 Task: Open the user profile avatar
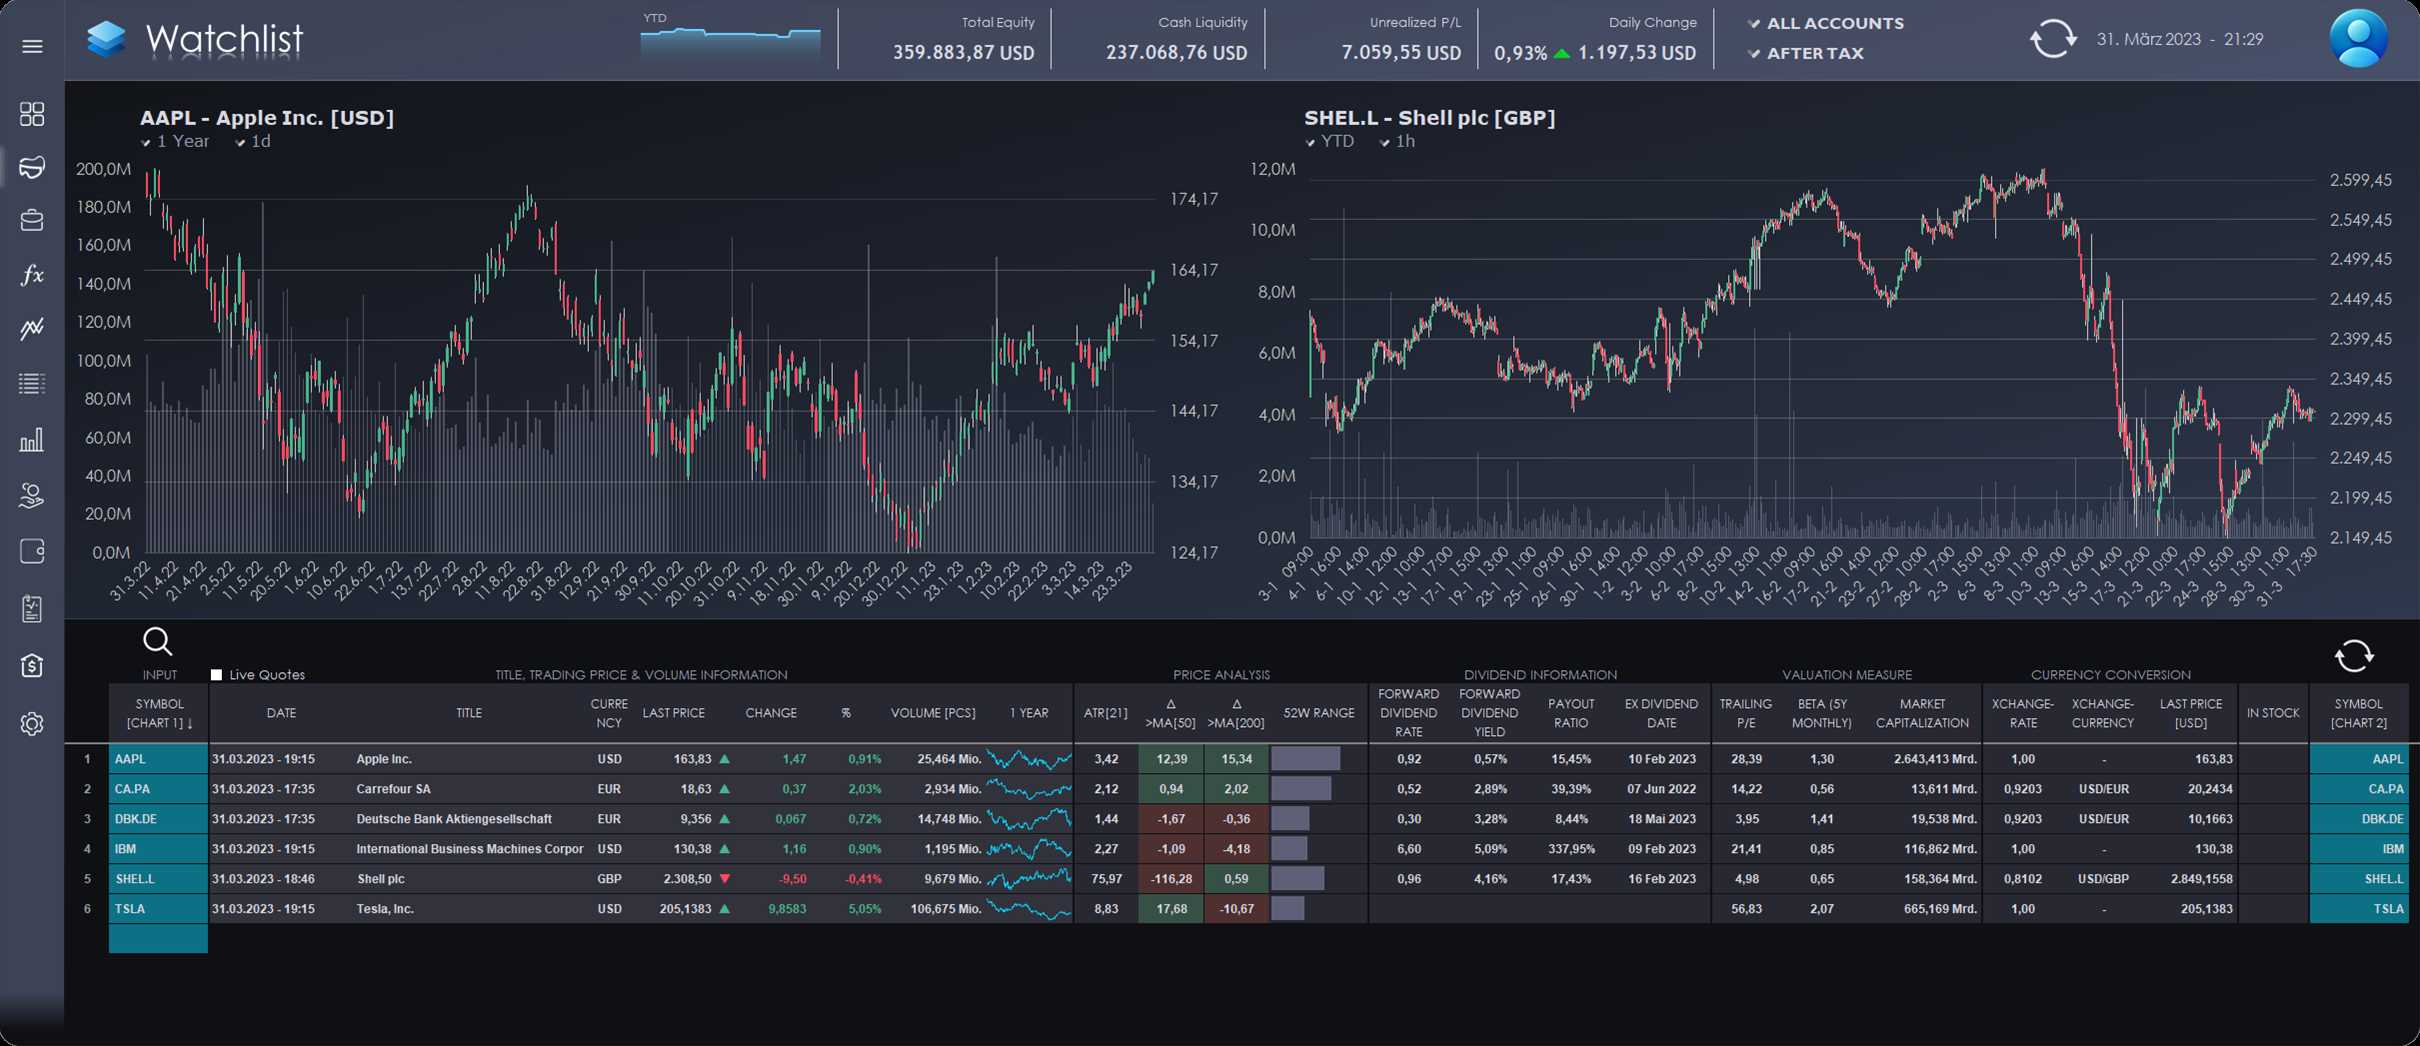2359,39
